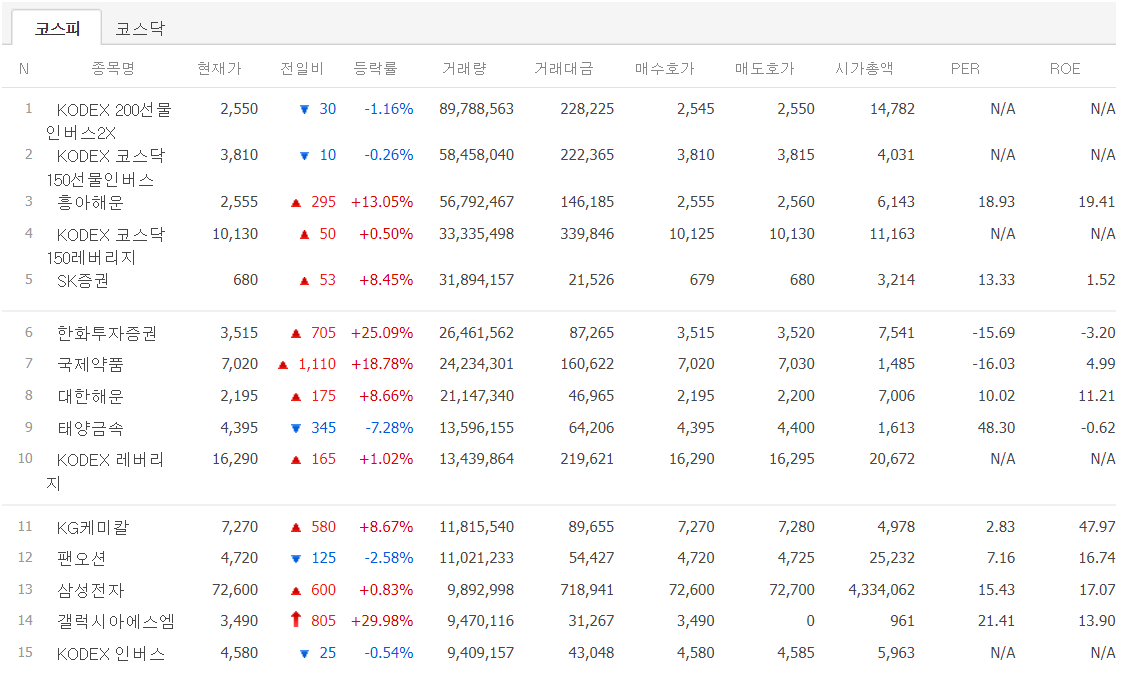The image size is (1128, 681).
Task: Click the 현재가 column header
Action: (219, 68)
